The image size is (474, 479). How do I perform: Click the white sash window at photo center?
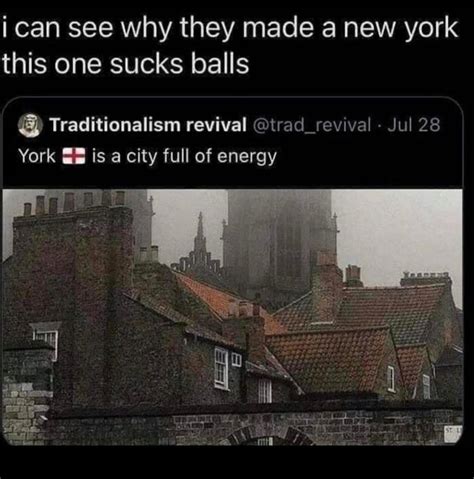221,368
